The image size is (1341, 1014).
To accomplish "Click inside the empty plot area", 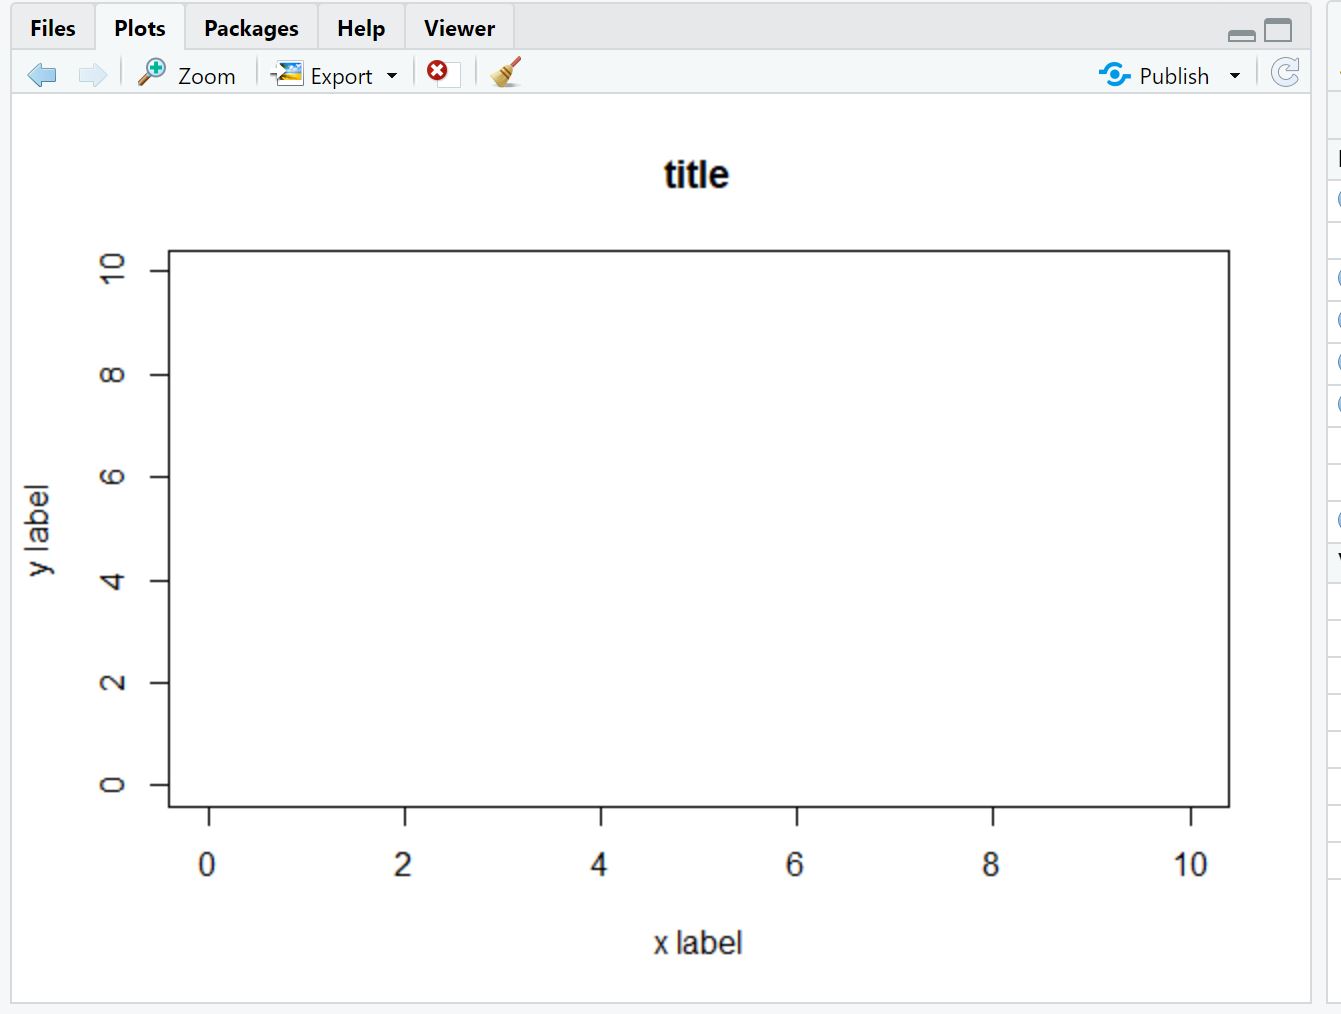I will (x=698, y=528).
